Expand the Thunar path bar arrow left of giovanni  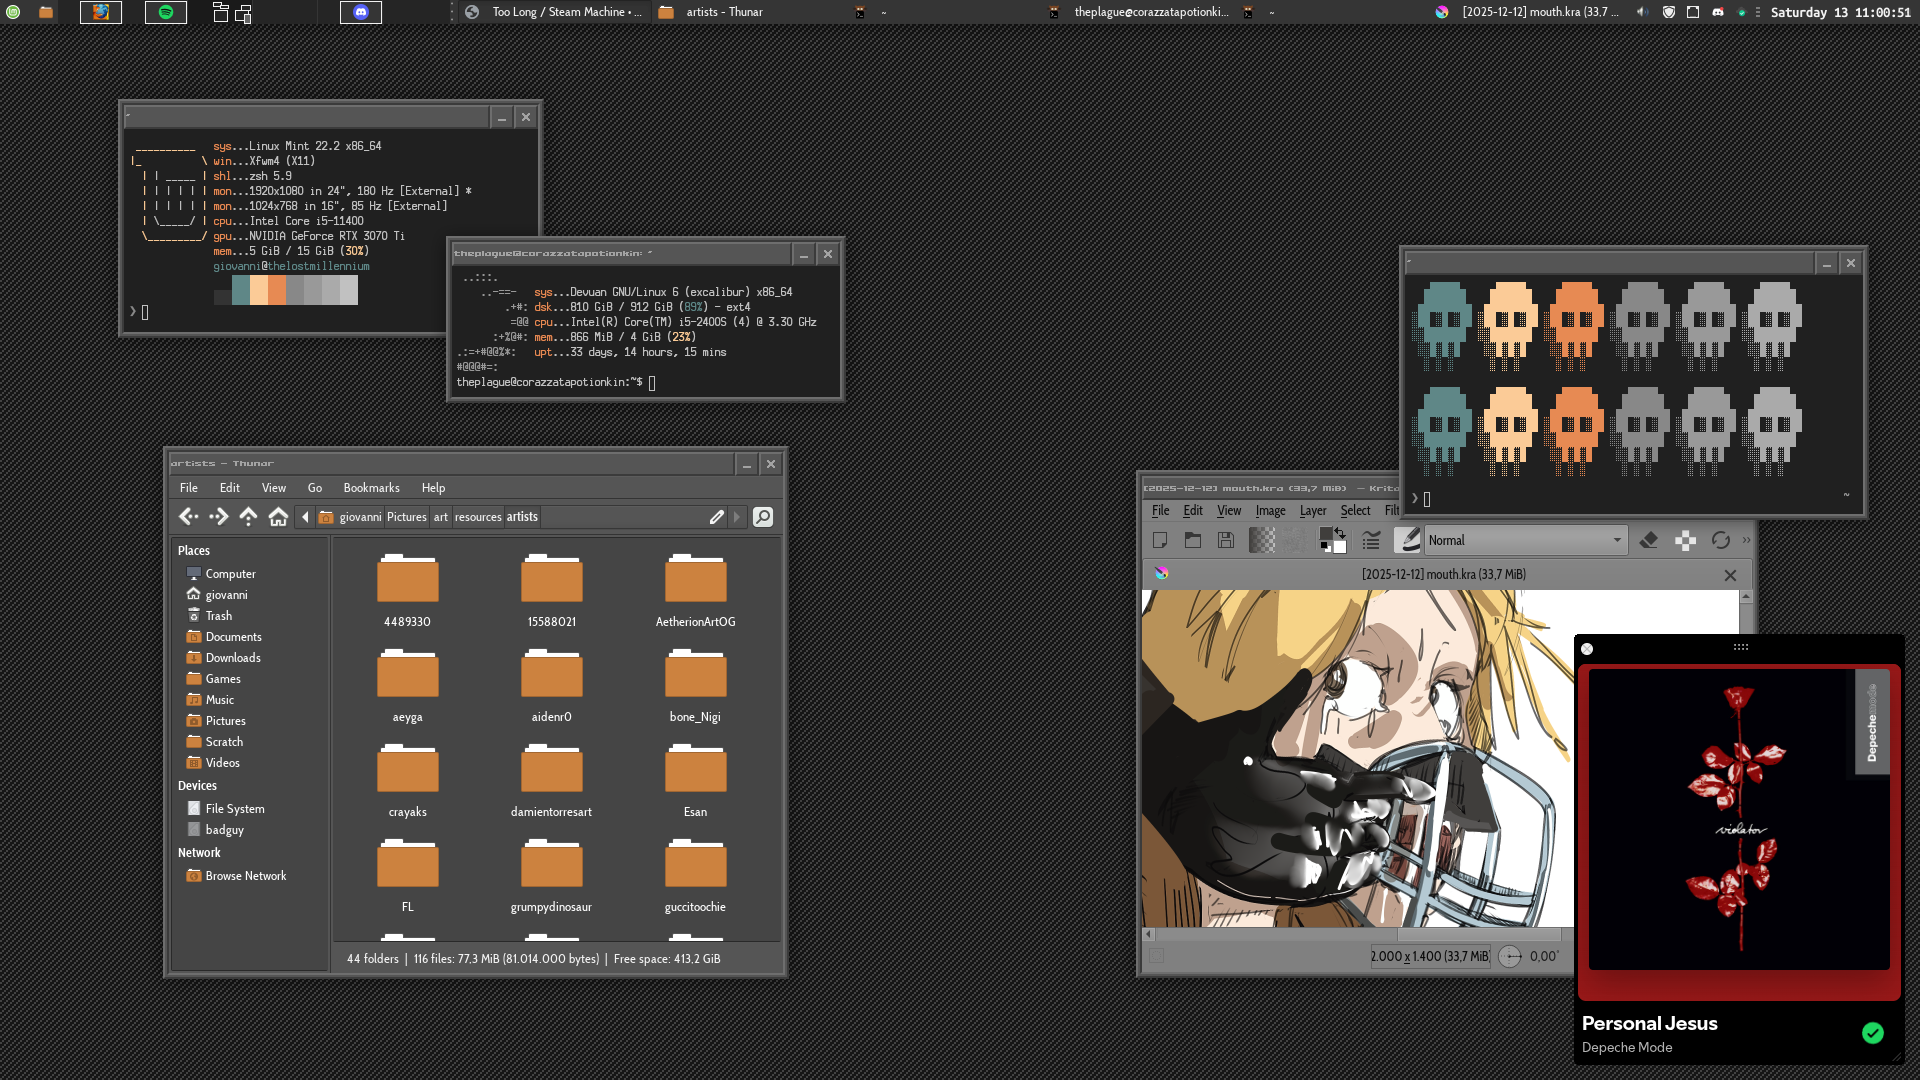(x=305, y=517)
